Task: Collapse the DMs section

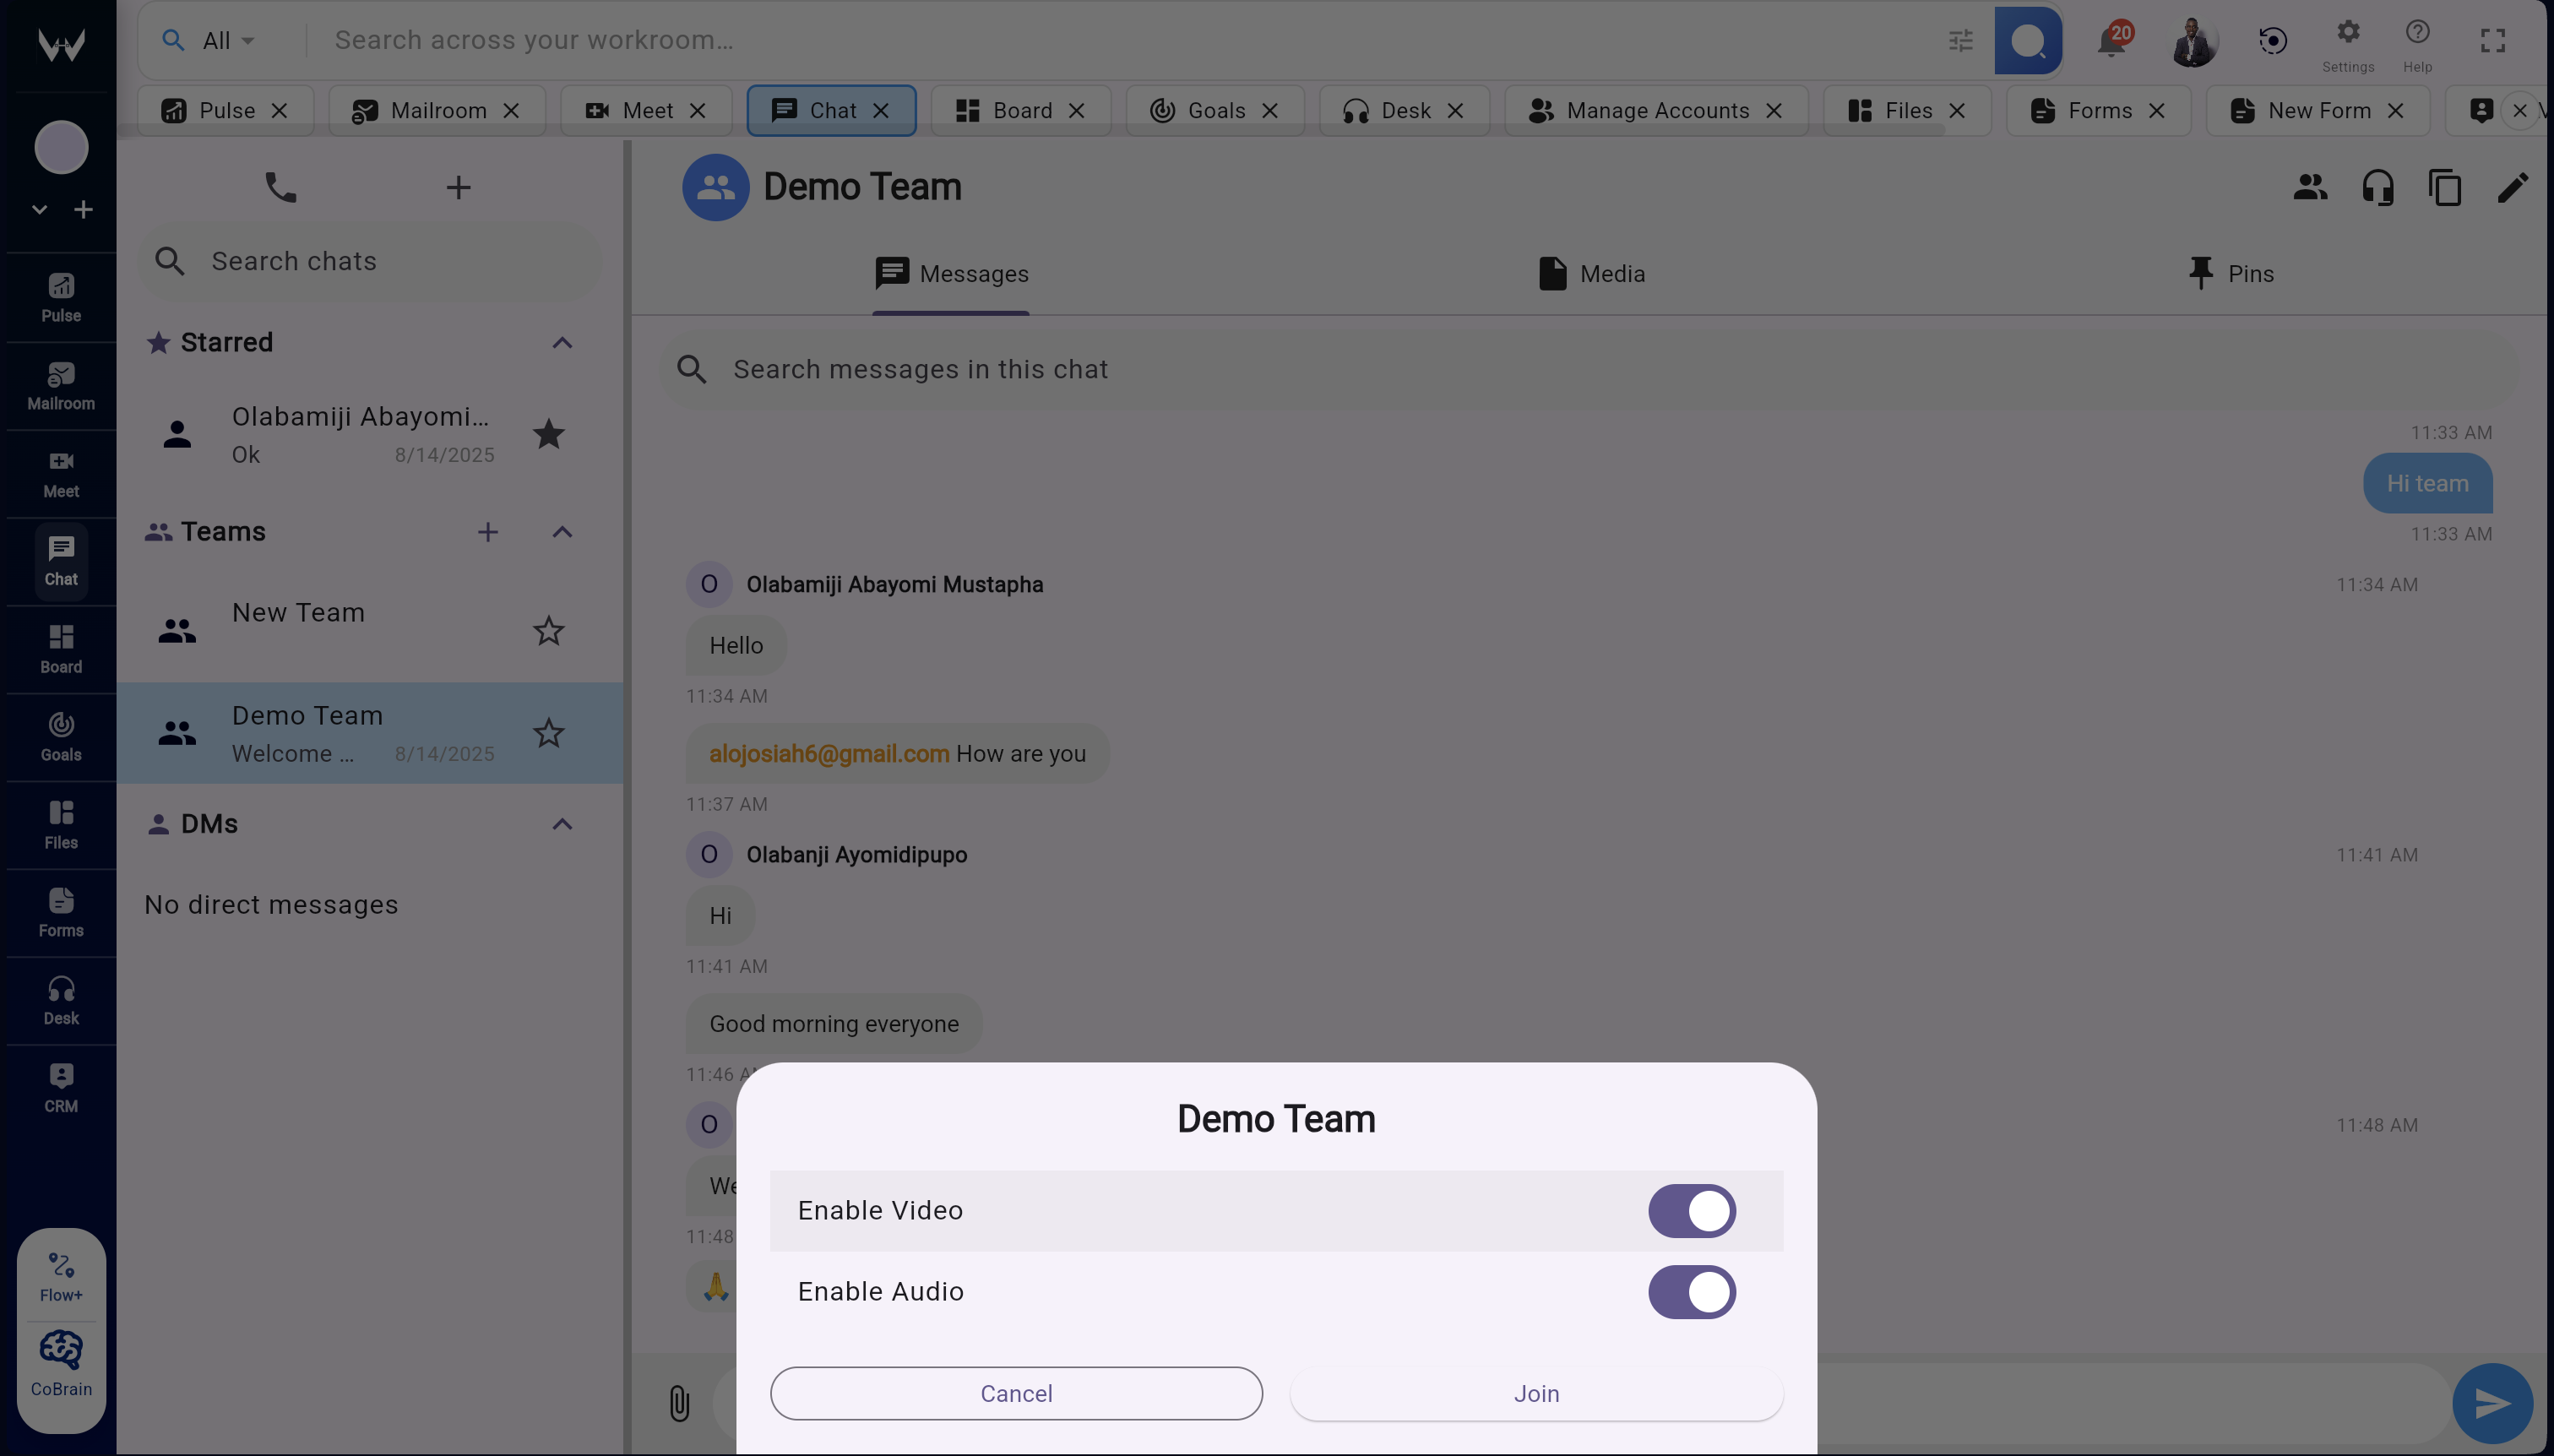Action: click(562, 824)
